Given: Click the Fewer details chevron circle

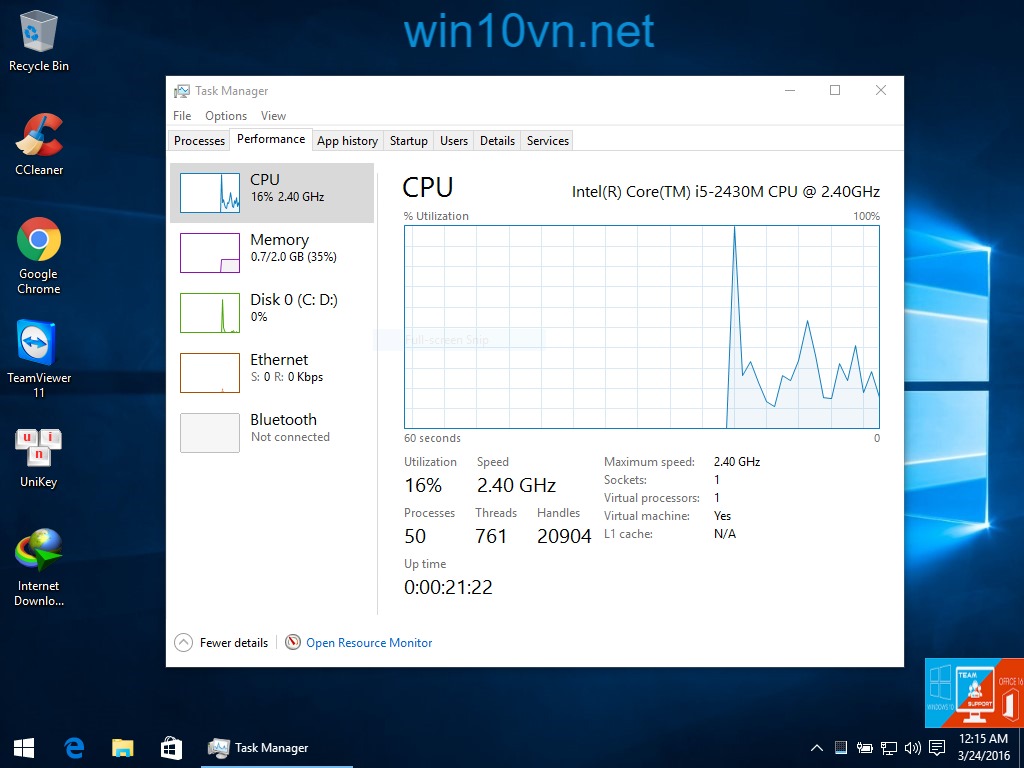Looking at the screenshot, I should [184, 642].
